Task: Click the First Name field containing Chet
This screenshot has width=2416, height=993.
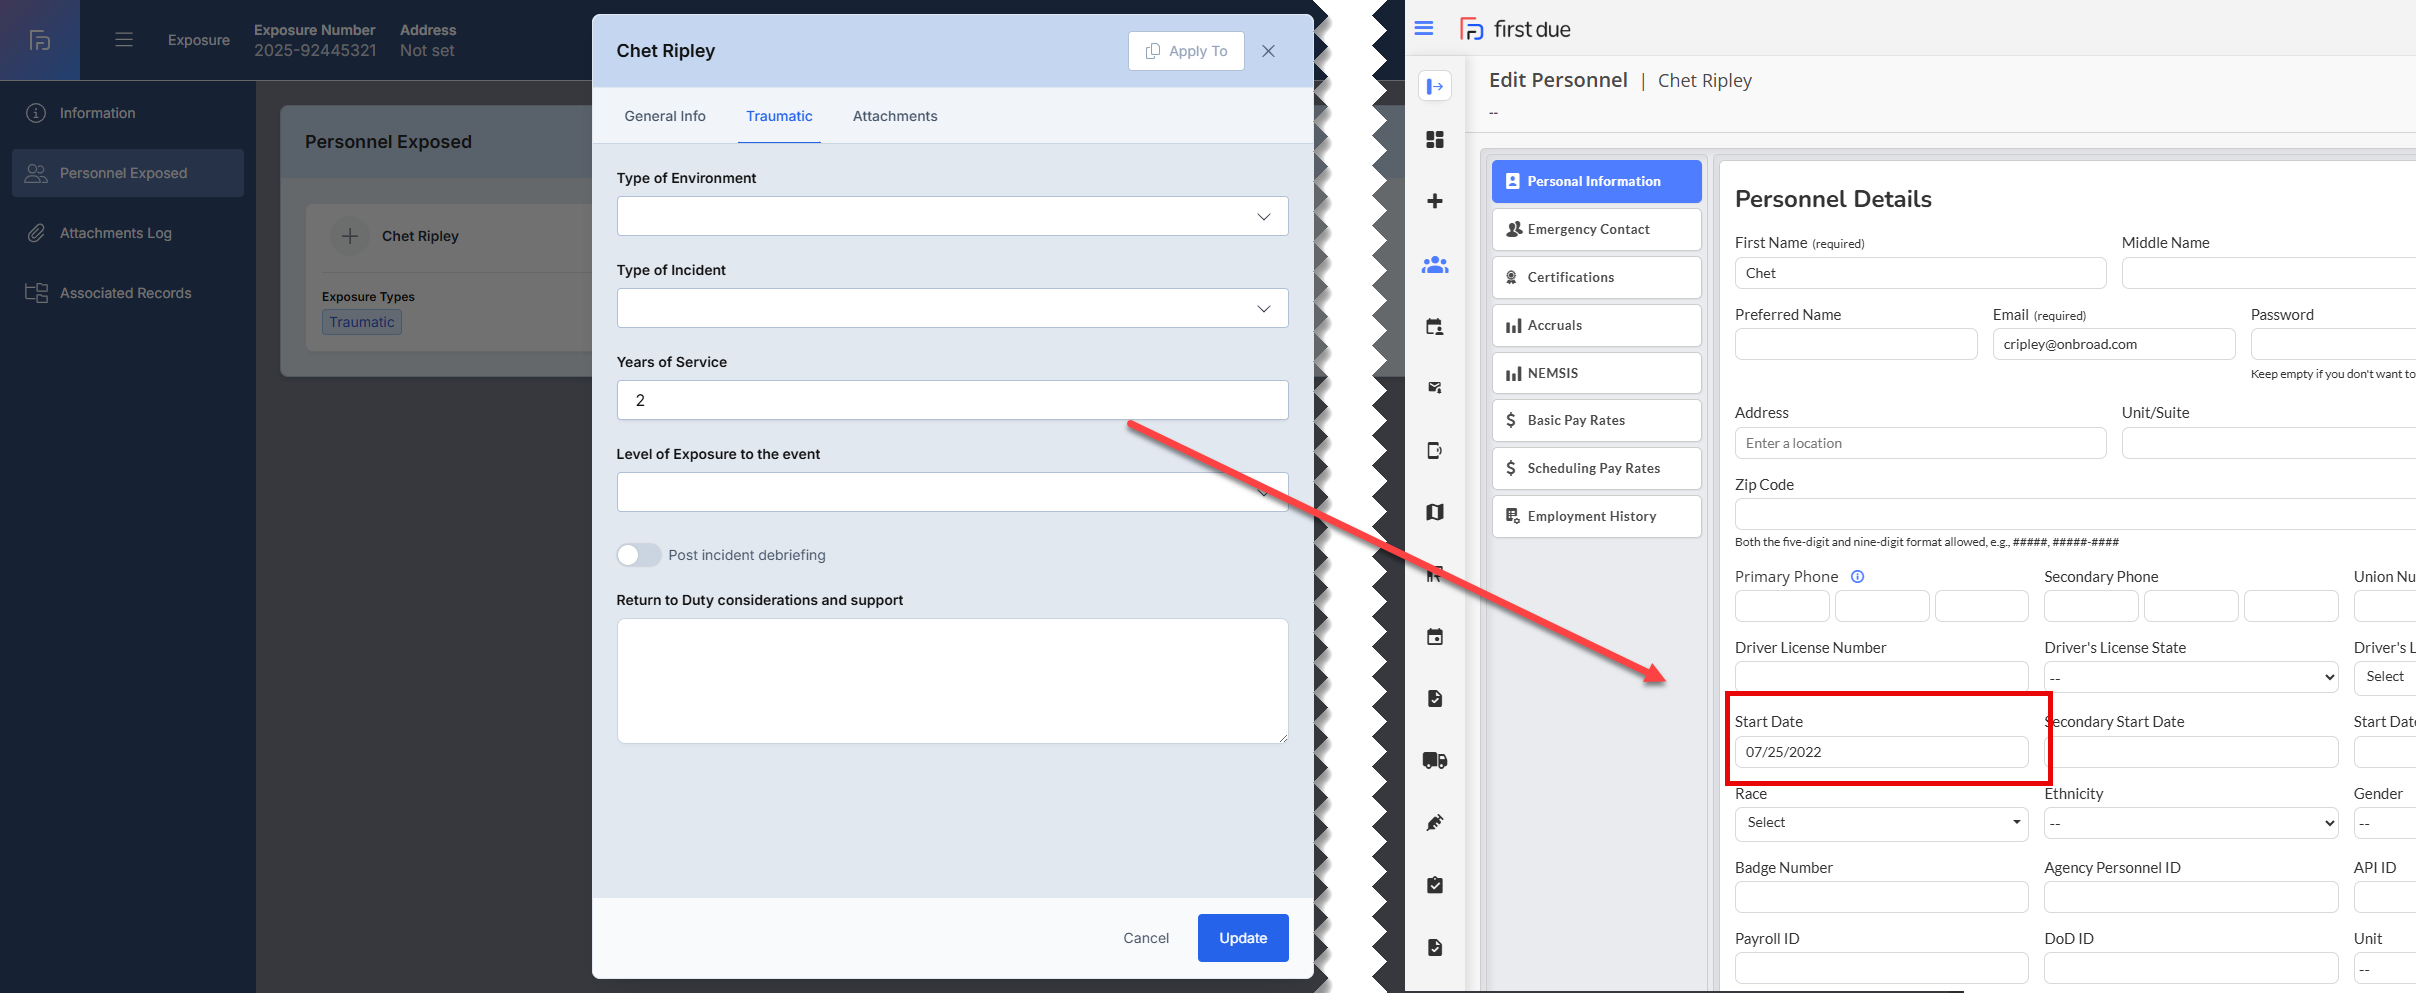Action: [x=1920, y=273]
